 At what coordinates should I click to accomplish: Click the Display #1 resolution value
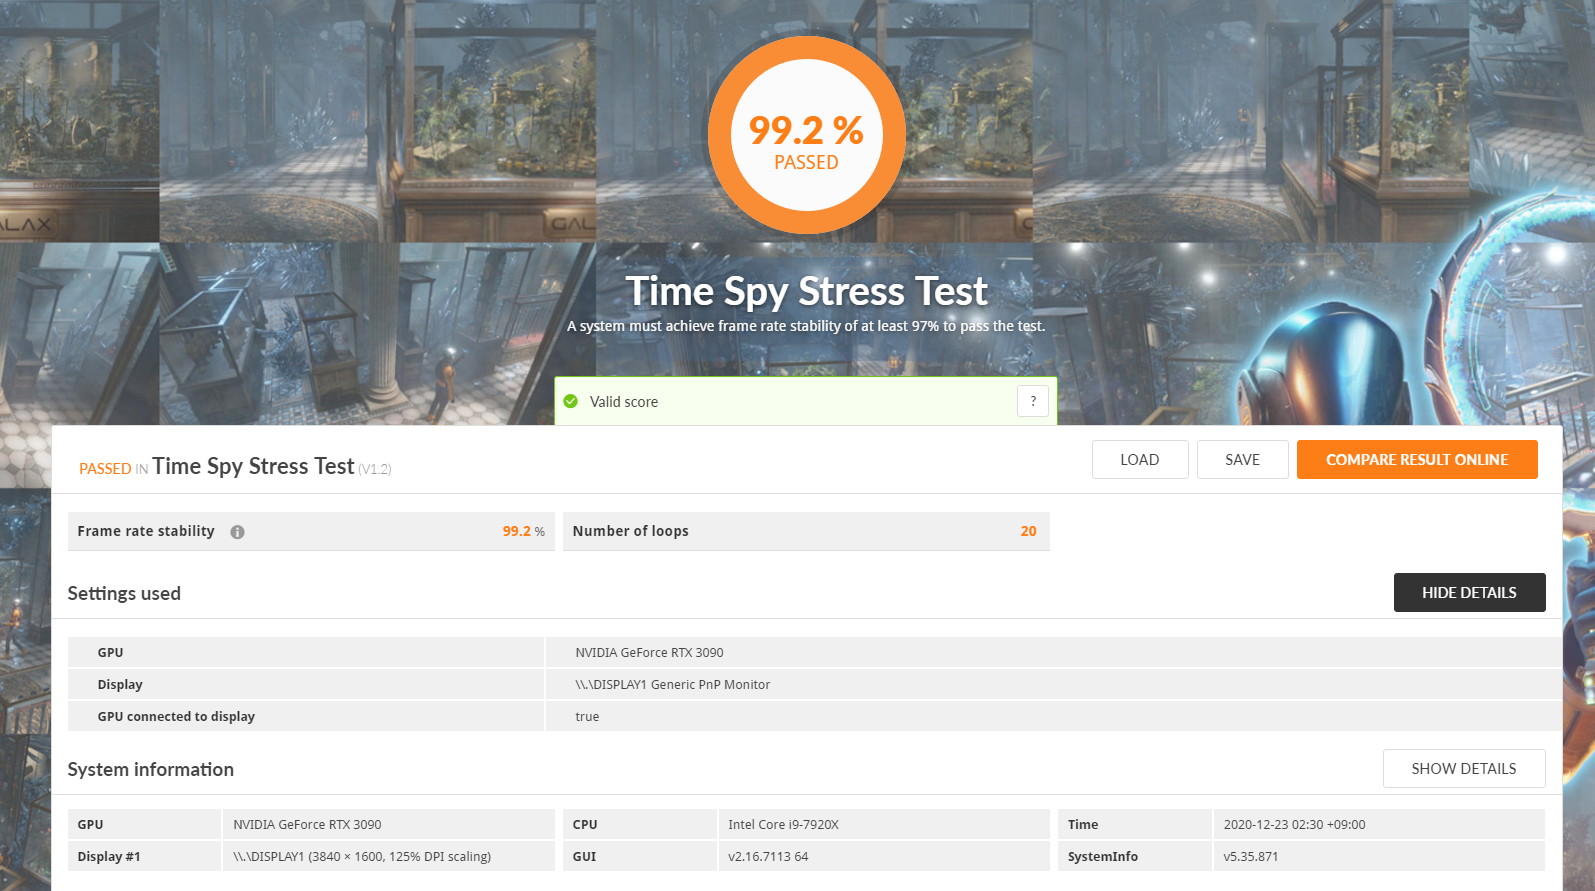(362, 857)
